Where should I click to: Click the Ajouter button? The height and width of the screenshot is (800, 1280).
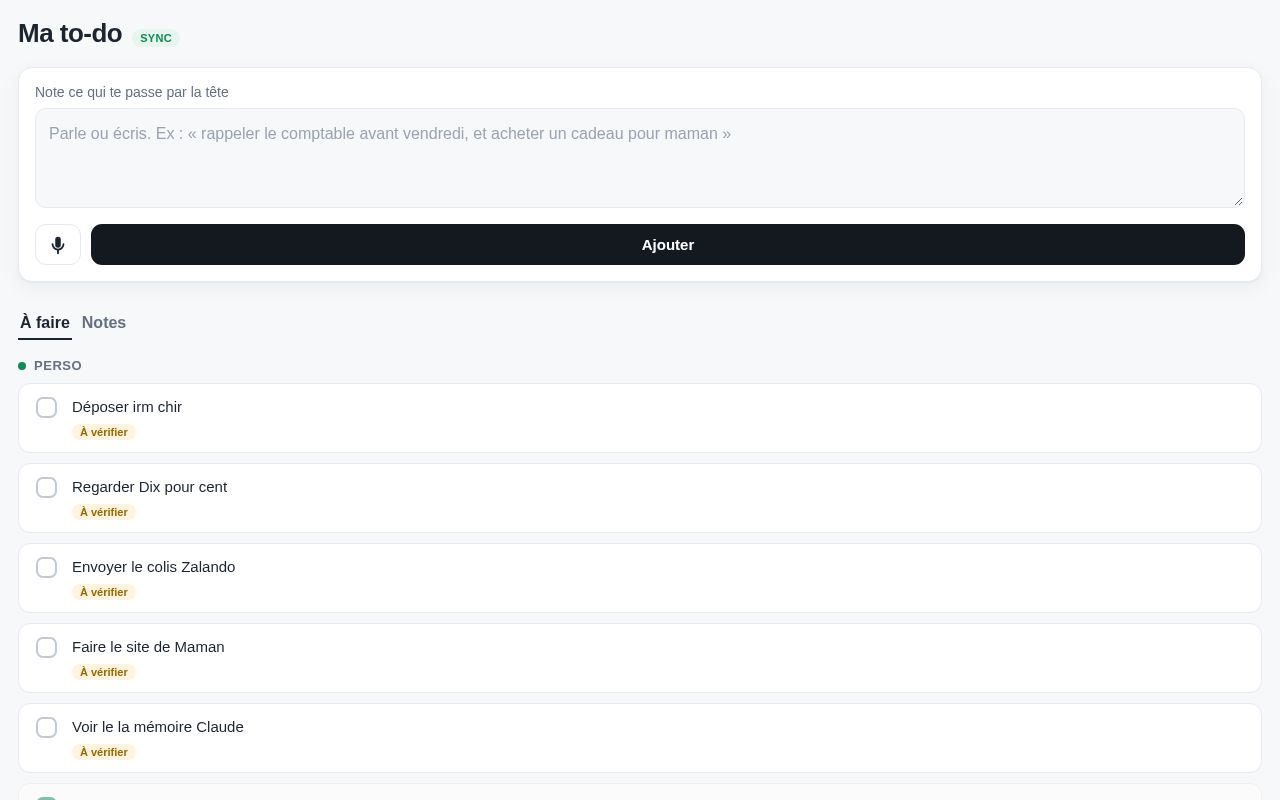668,245
